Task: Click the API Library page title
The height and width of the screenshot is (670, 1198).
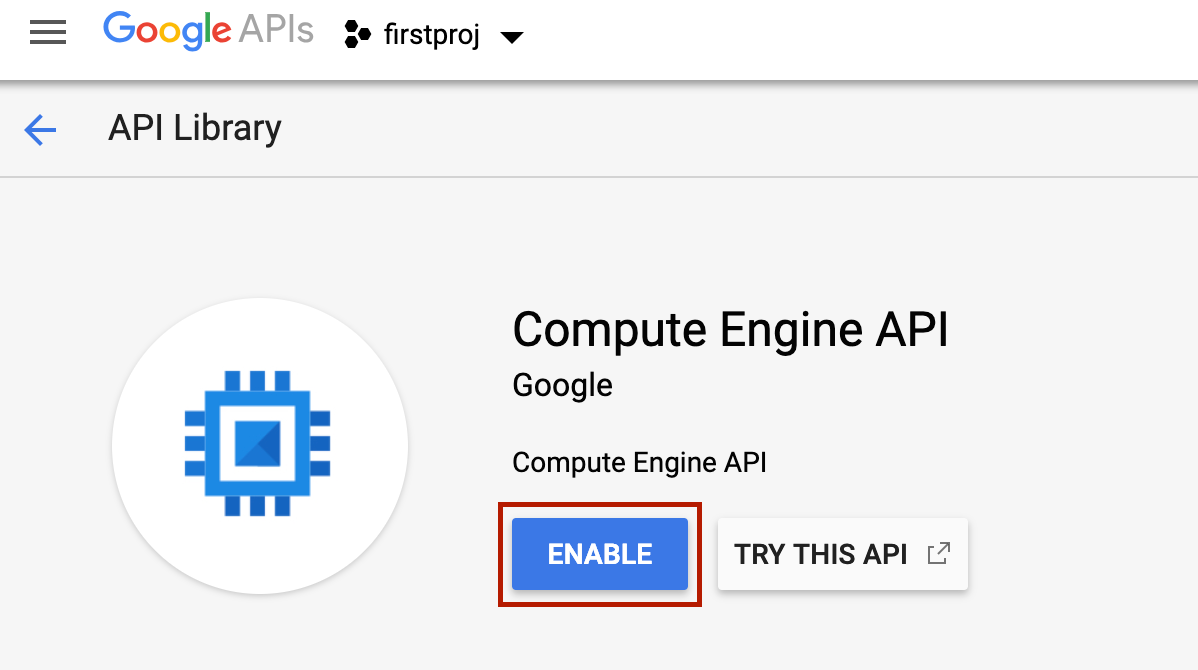Action: [x=195, y=128]
